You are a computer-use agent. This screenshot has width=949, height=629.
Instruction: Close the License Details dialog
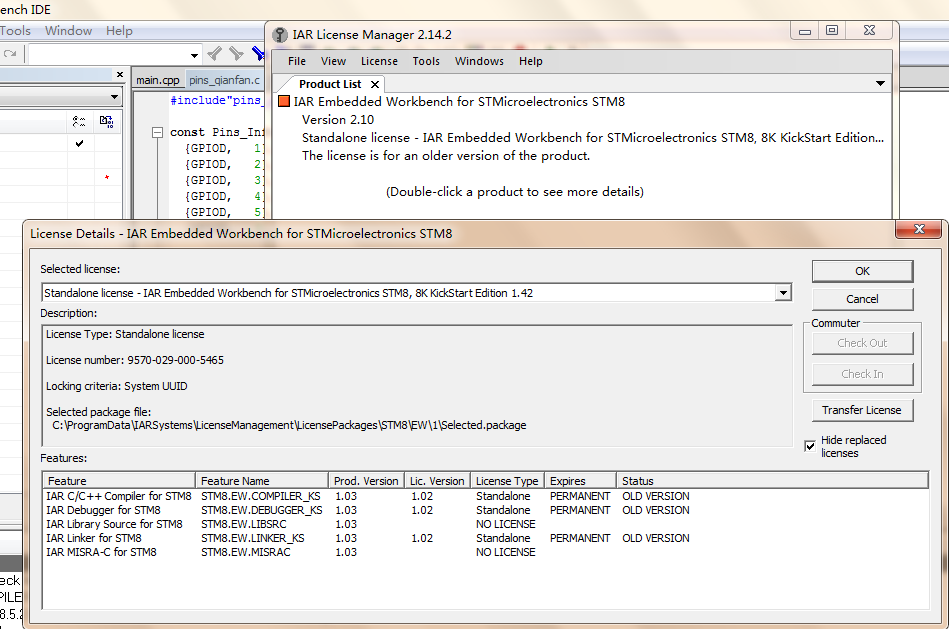[x=919, y=229]
